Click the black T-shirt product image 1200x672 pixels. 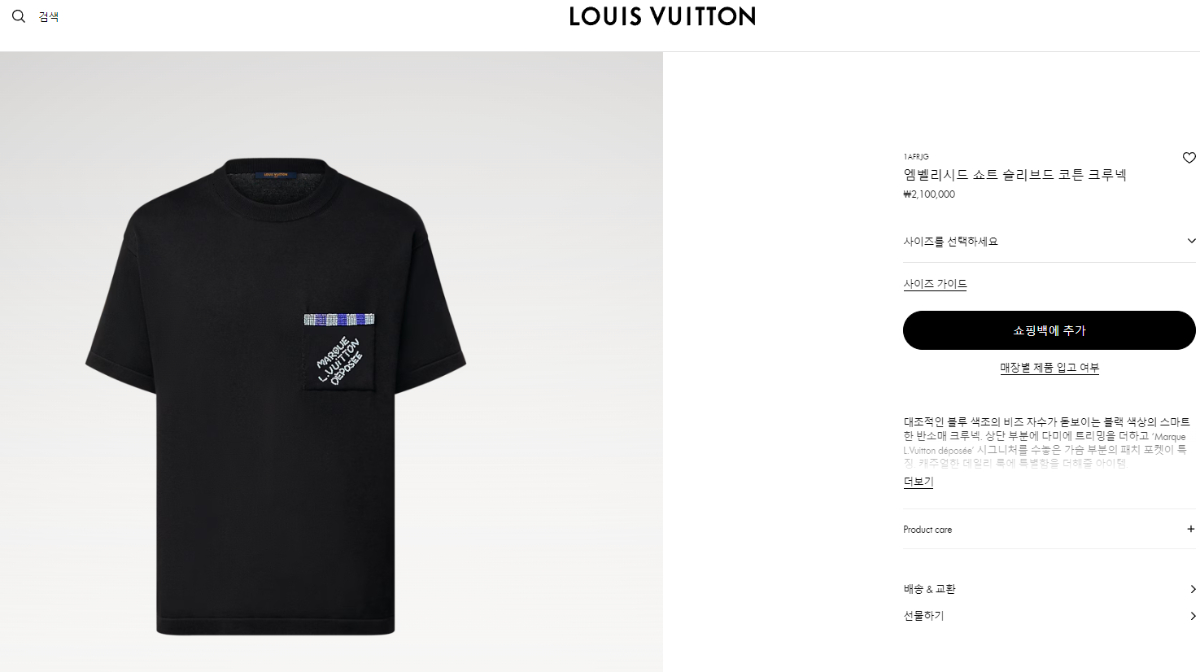[276, 395]
